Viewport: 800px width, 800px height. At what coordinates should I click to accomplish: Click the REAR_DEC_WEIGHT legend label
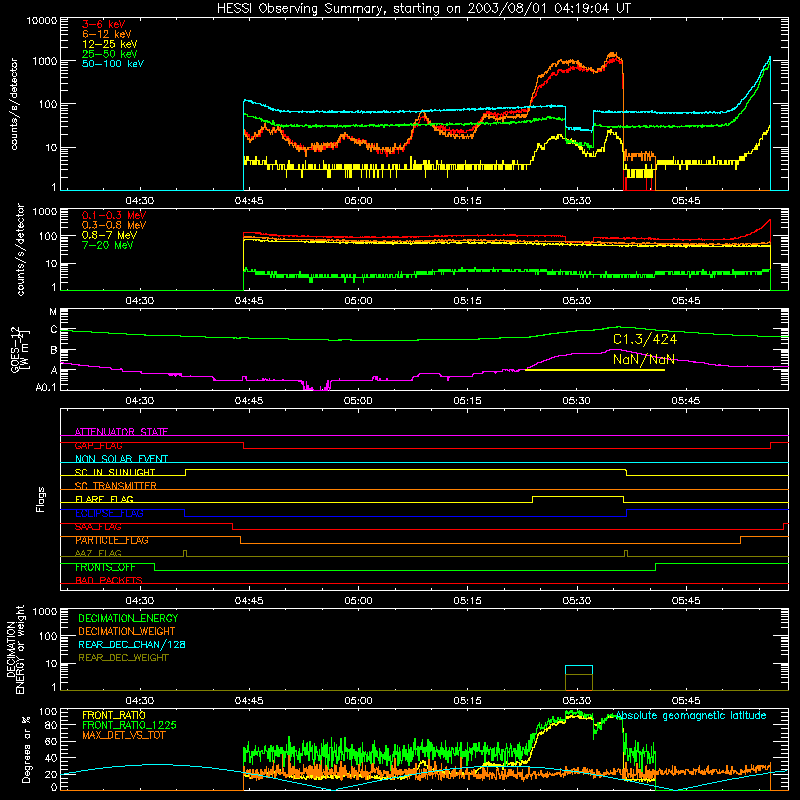(123, 658)
